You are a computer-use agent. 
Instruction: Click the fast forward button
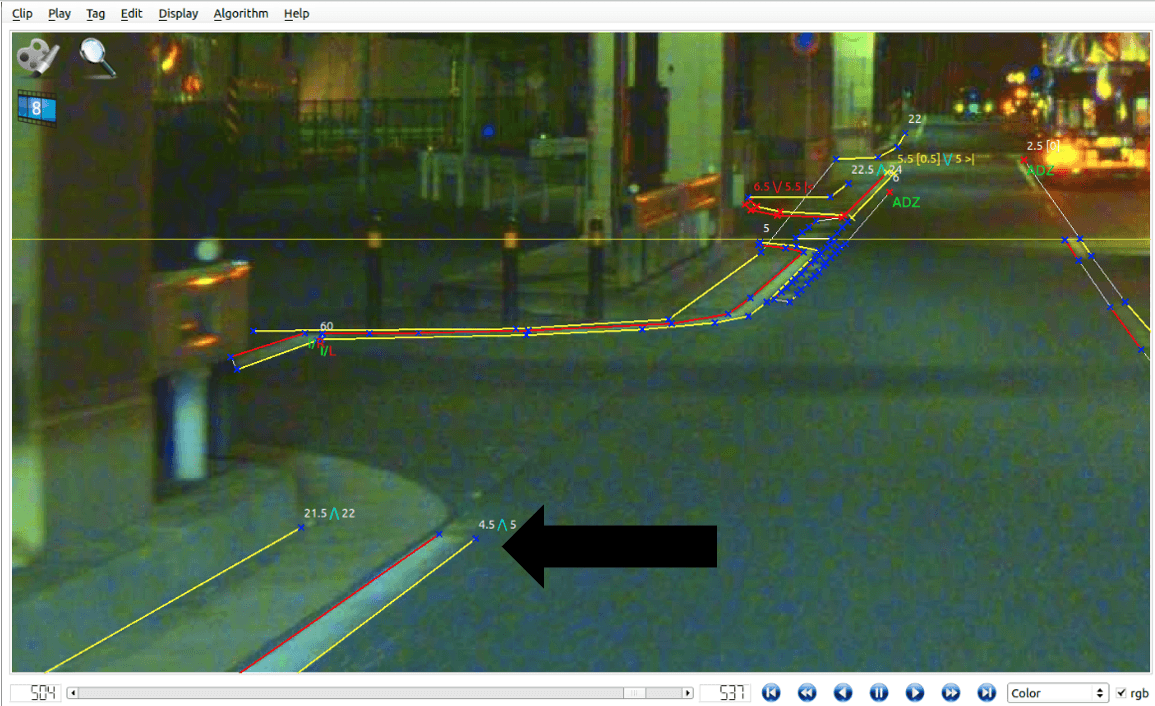click(x=951, y=693)
